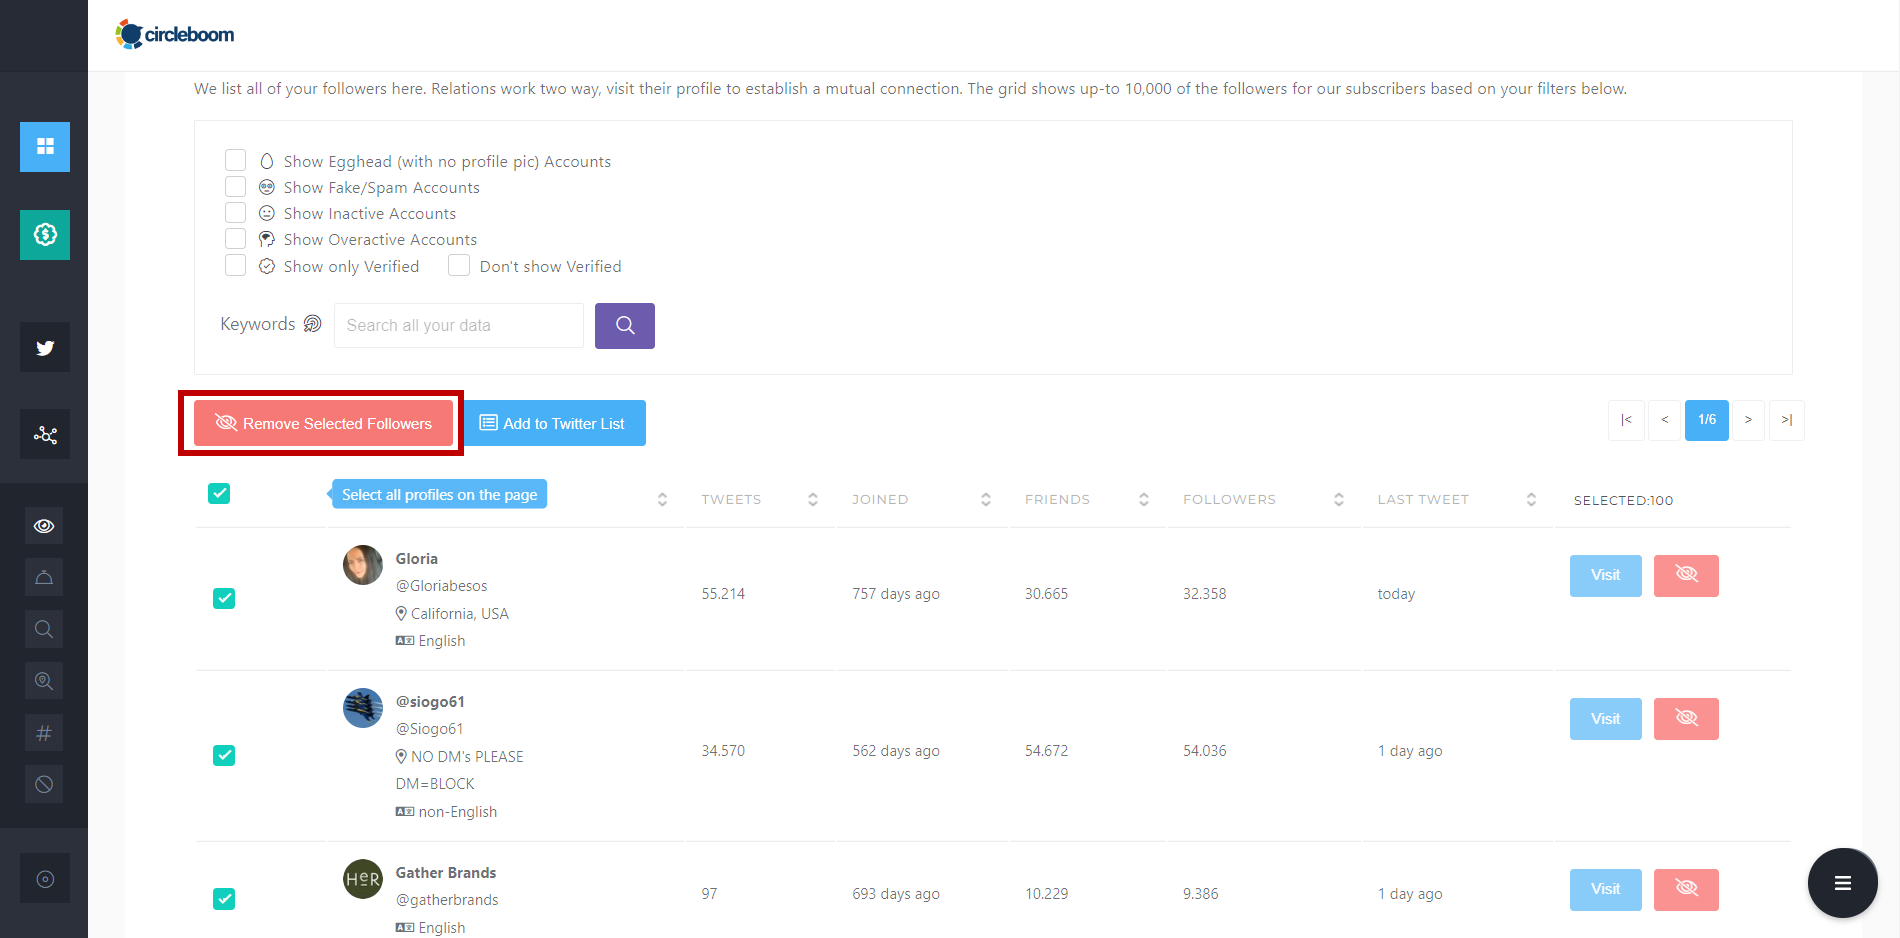Jump to last page in pagination
1900x938 pixels.
point(1786,420)
